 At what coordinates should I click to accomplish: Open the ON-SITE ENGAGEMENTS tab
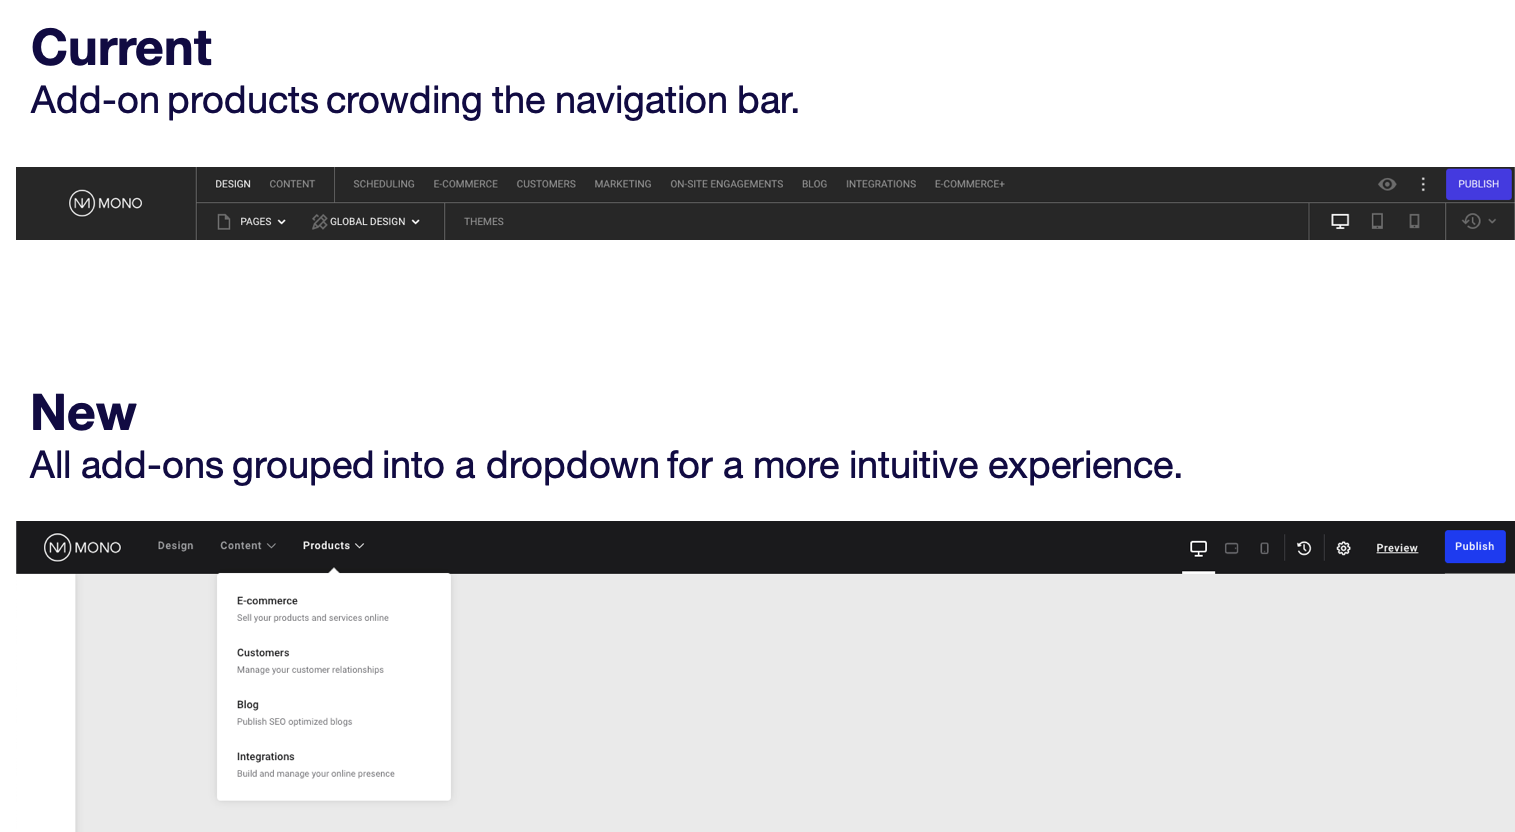pyautogui.click(x=727, y=184)
